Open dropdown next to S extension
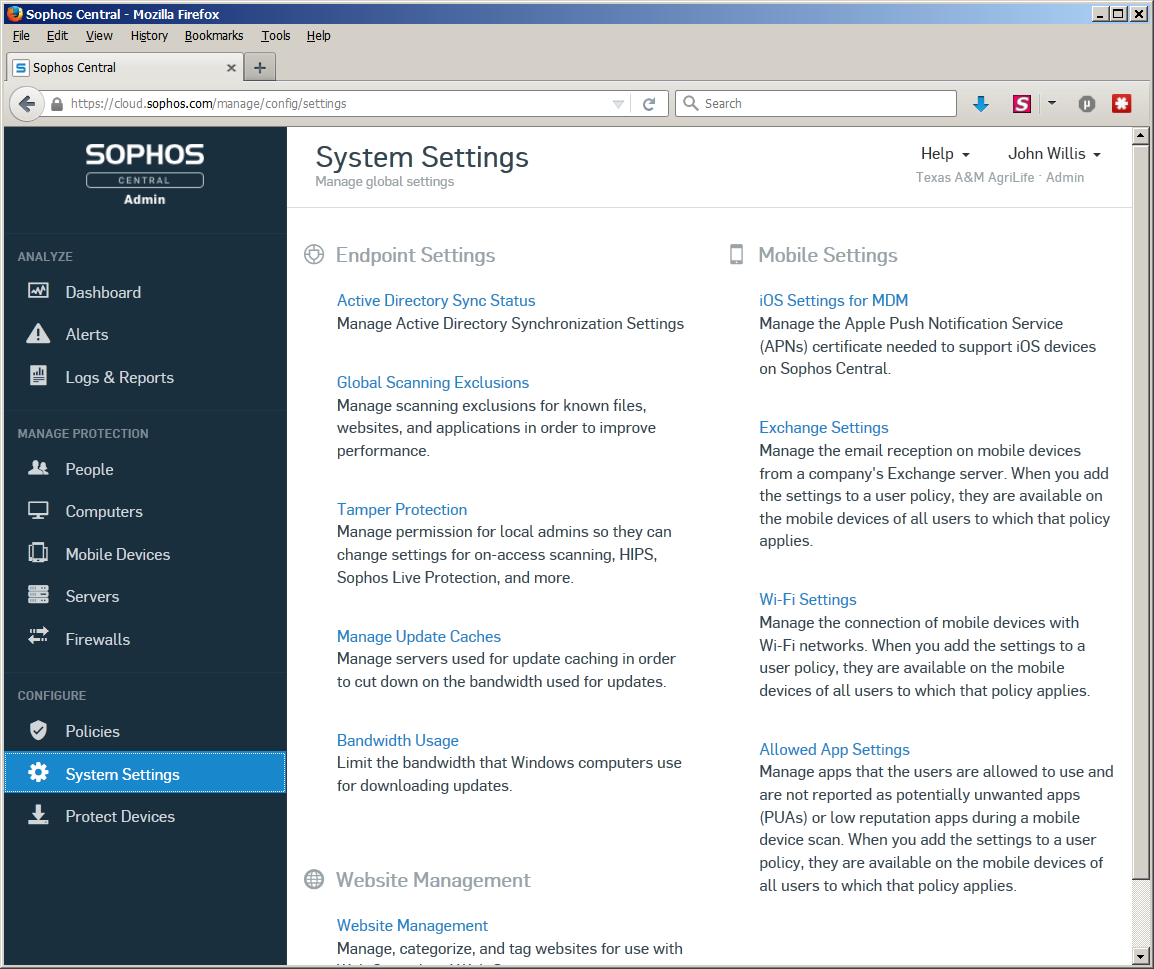Viewport: 1154px width, 969px height. coord(1052,103)
